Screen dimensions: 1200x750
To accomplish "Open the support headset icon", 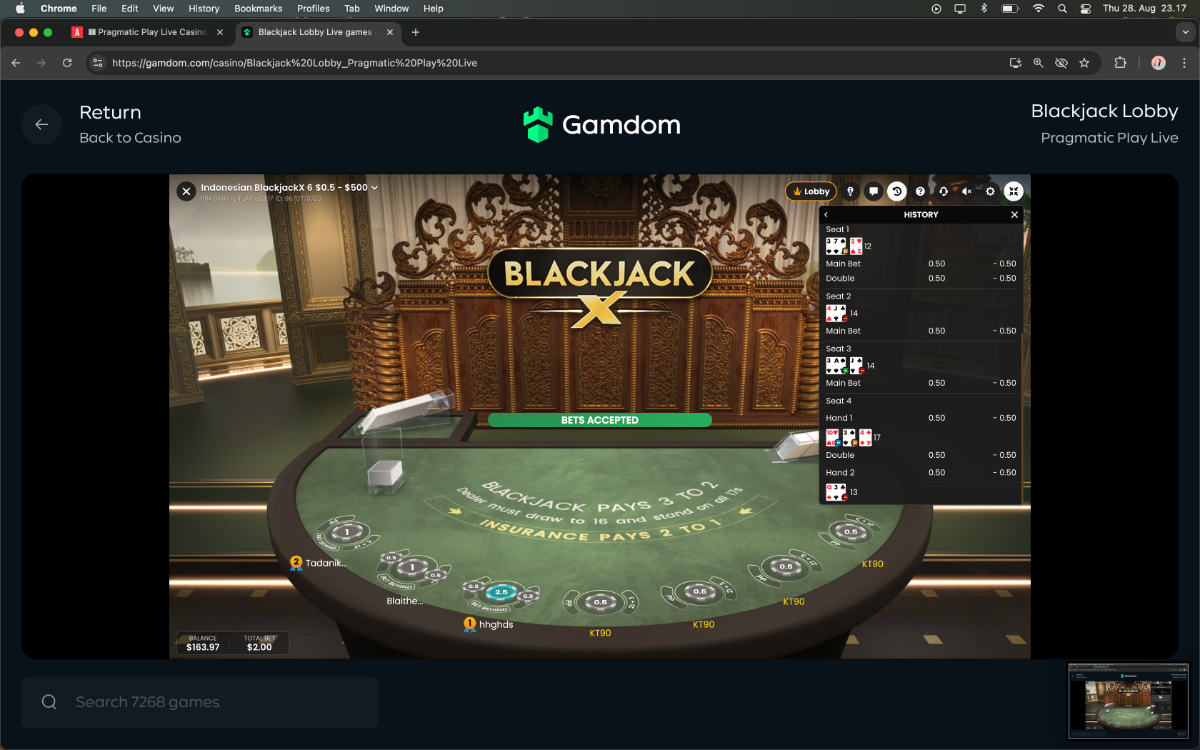I will point(943,191).
